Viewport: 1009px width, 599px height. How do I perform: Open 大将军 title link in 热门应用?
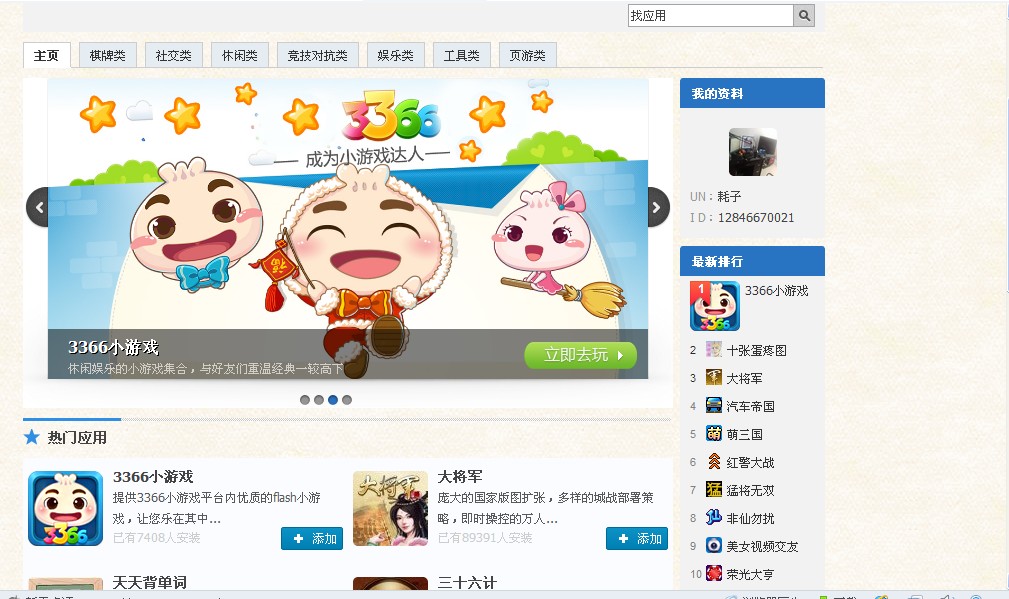460,477
